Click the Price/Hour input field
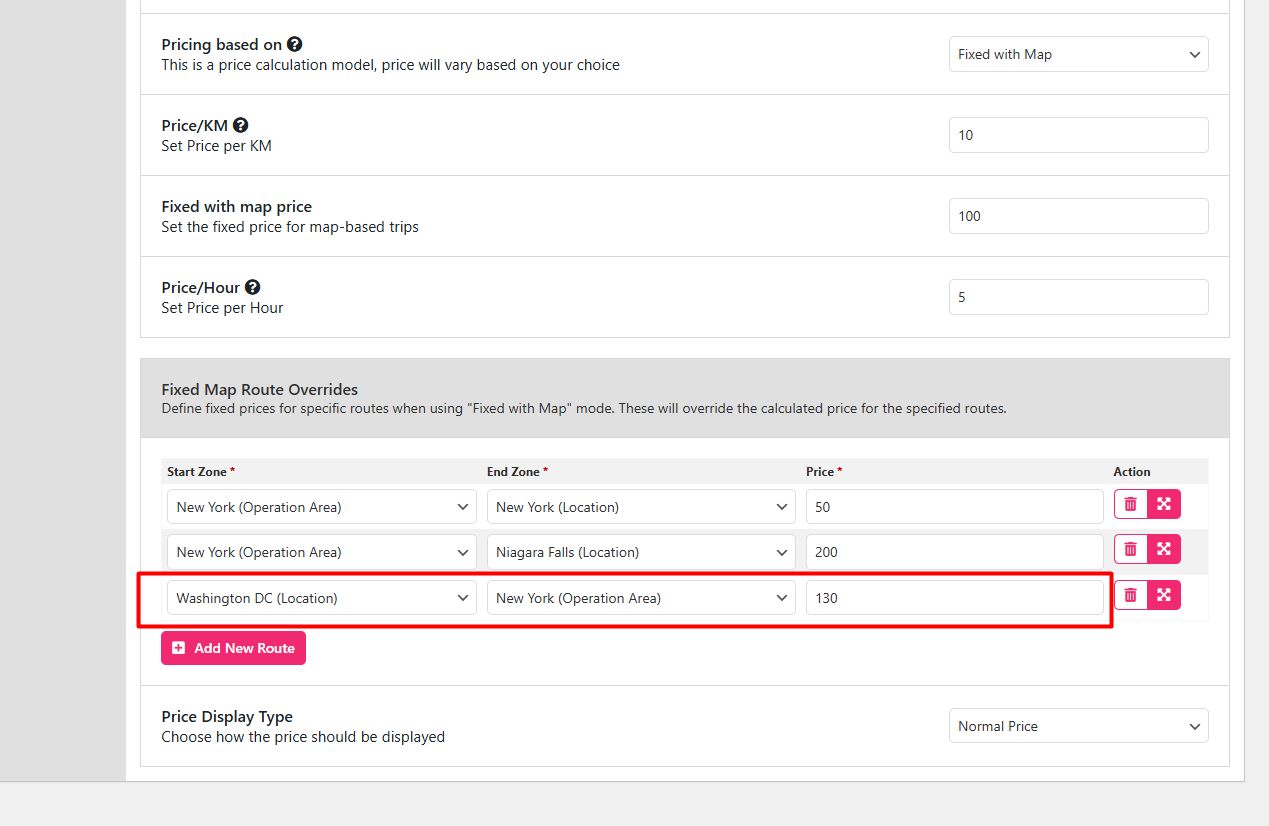Image resolution: width=1269 pixels, height=826 pixels. pos(1078,297)
